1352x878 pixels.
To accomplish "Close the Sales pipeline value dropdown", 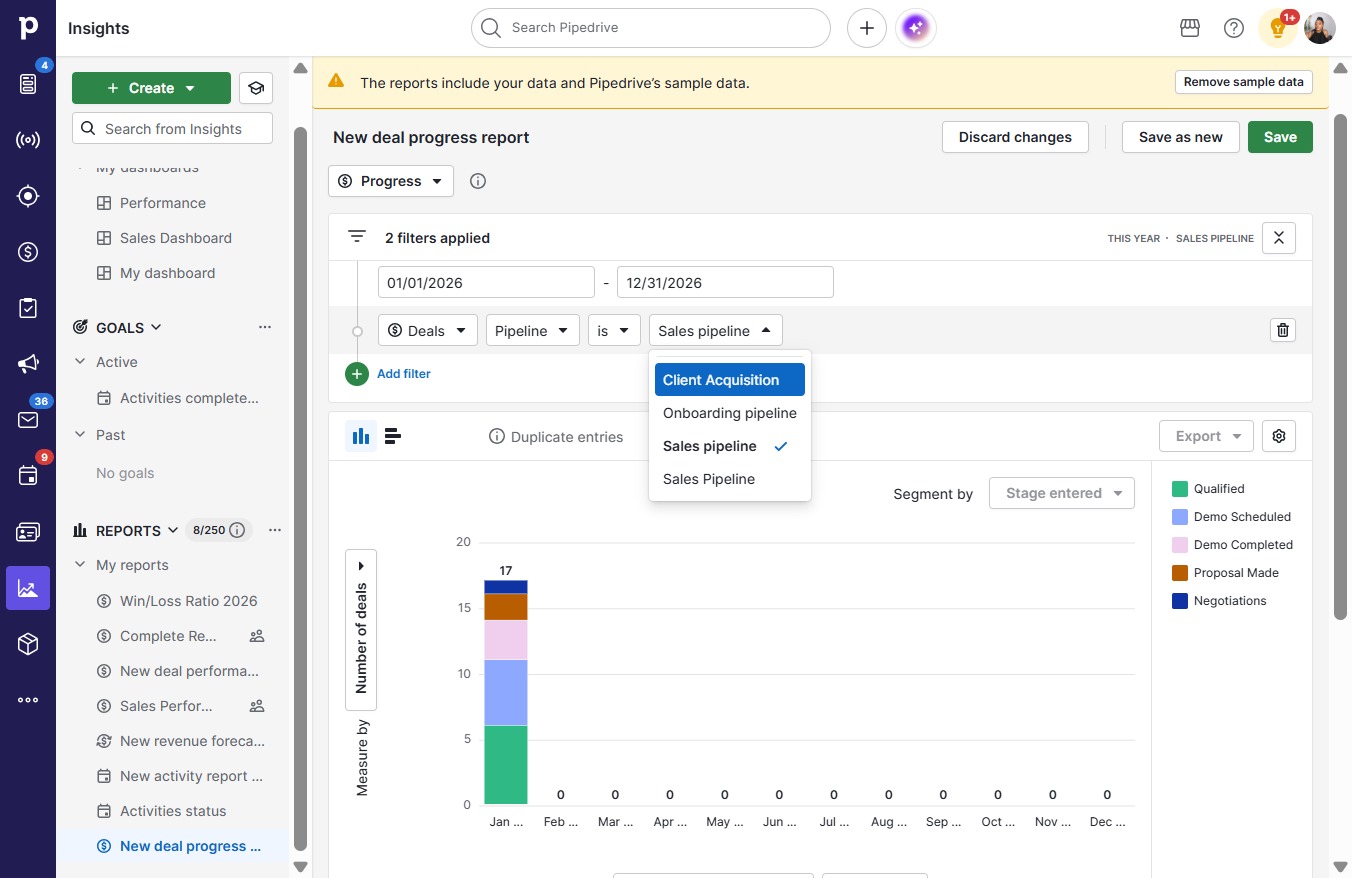I will coord(716,331).
